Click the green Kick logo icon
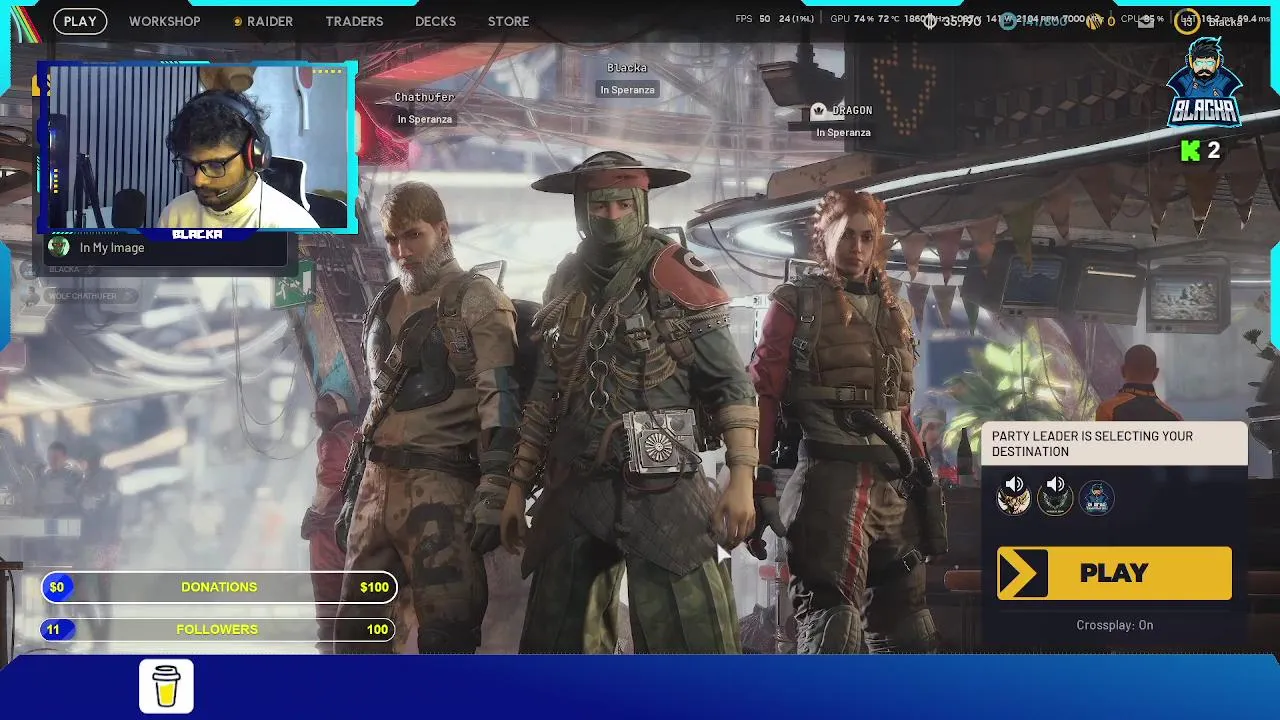1280x720 pixels. [1190, 151]
